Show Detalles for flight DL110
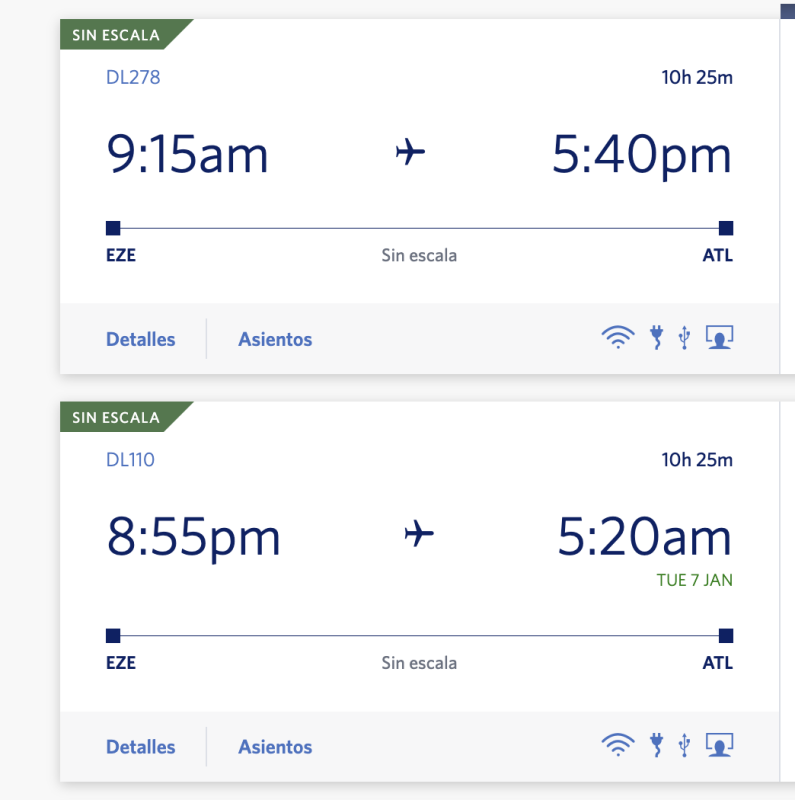The image size is (795, 800). pyautogui.click(x=141, y=747)
